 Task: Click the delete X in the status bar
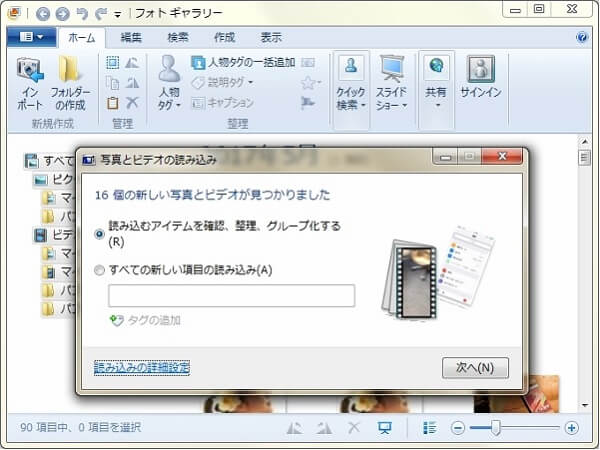coord(354,427)
